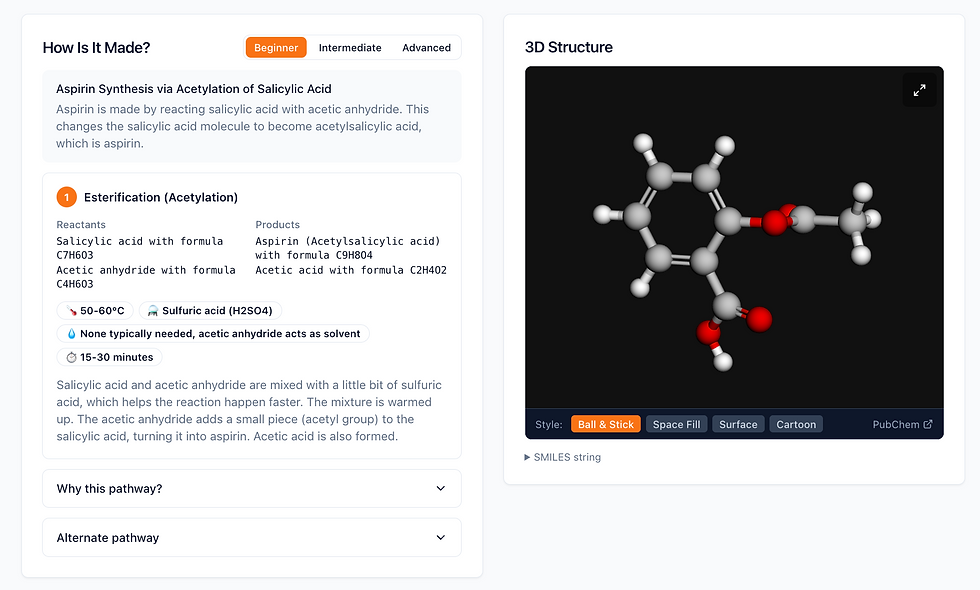
Task: Click the external link icon beside PubChem
Action: [x=928, y=424]
